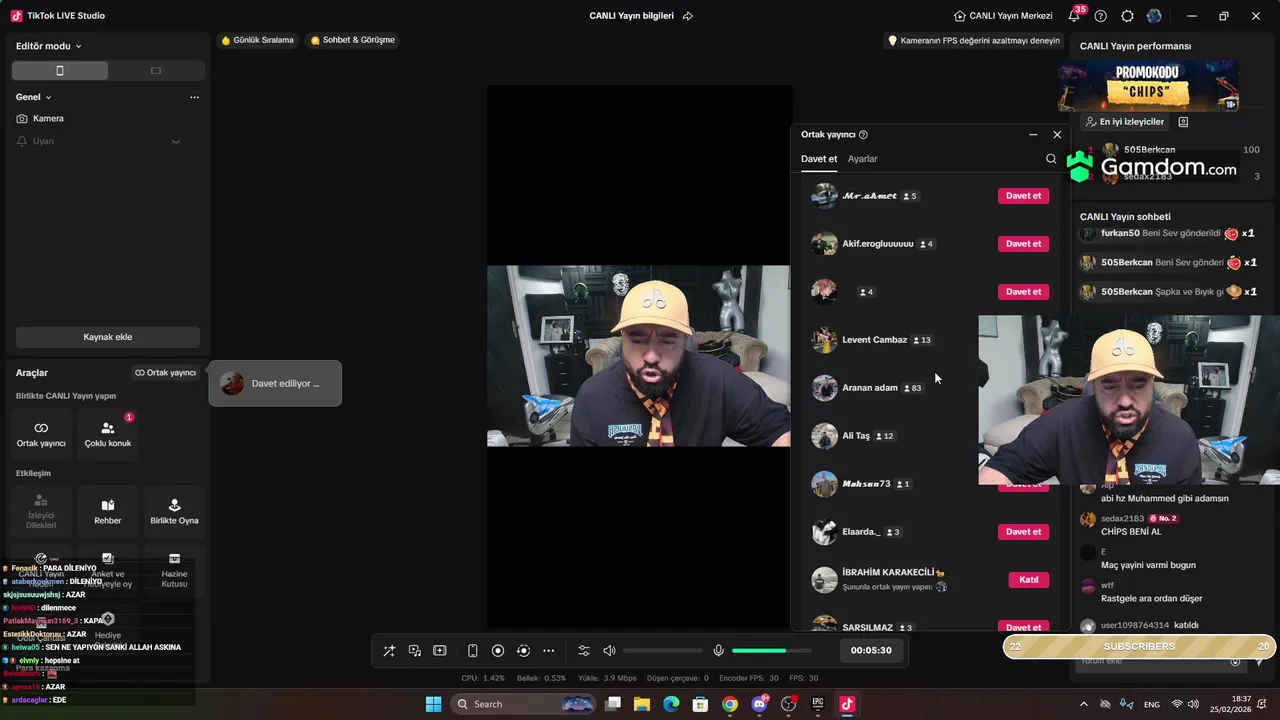This screenshot has width=1280, height=720.
Task: Open Google Chrome from taskbar
Action: point(730,704)
